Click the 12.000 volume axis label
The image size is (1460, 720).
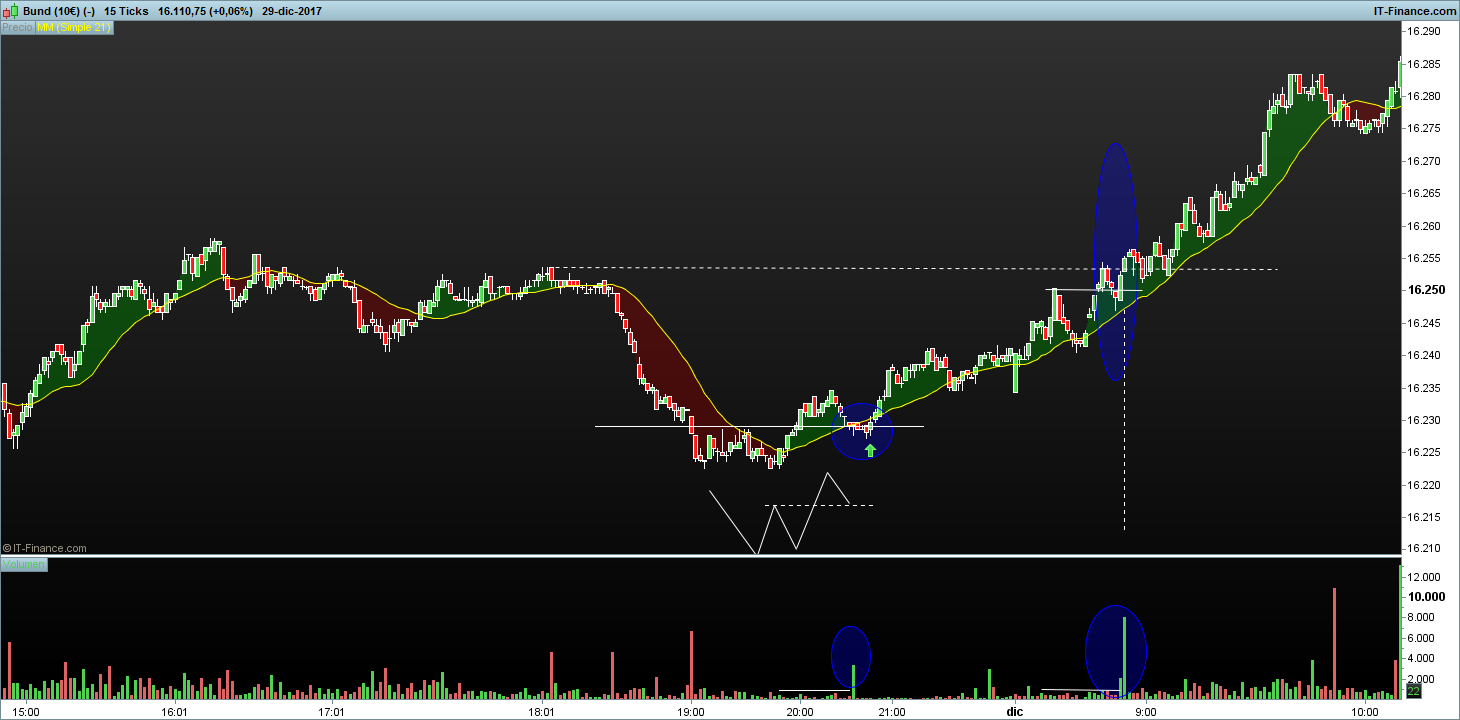click(1424, 577)
